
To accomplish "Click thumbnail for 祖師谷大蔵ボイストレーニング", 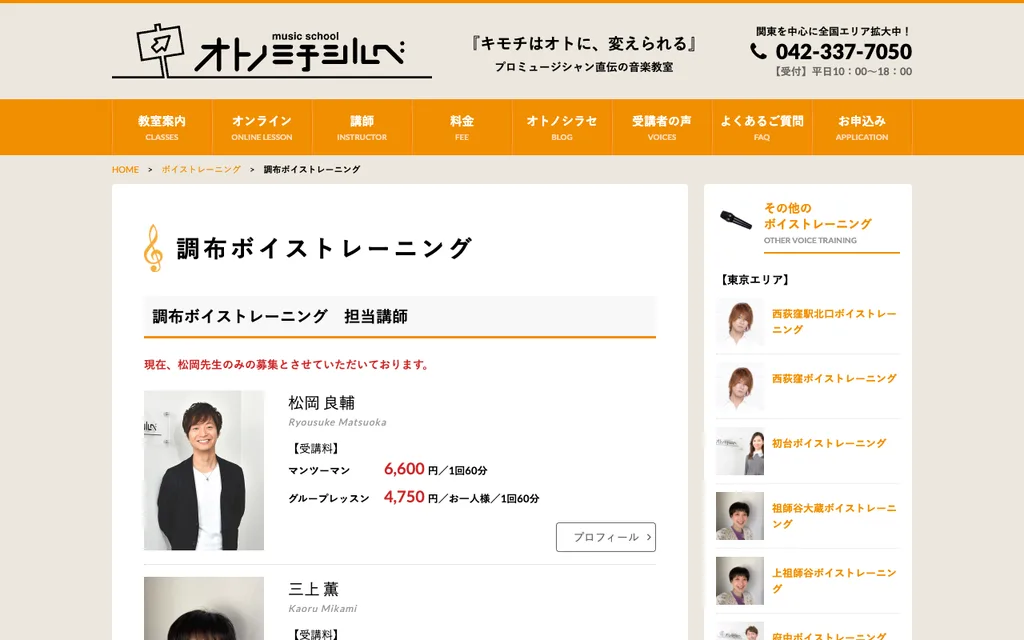I will tap(740, 515).
